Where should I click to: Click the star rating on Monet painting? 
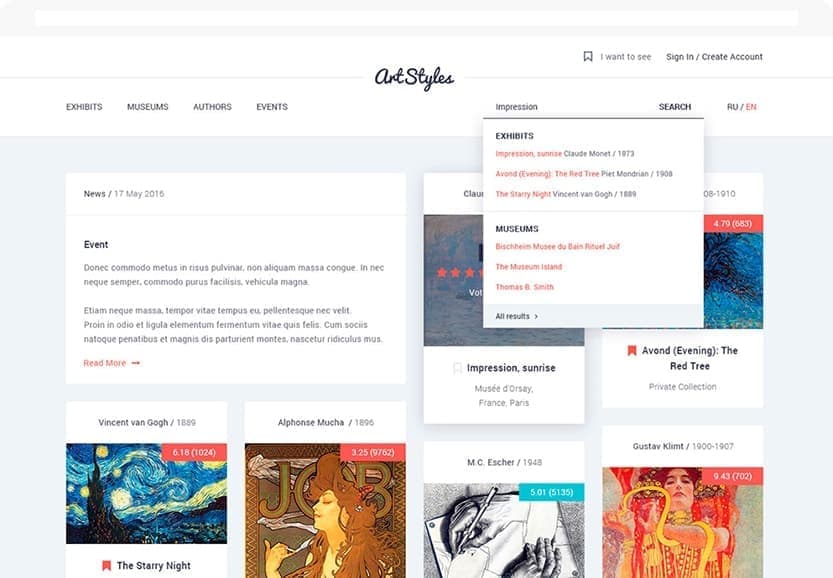pyautogui.click(x=460, y=273)
